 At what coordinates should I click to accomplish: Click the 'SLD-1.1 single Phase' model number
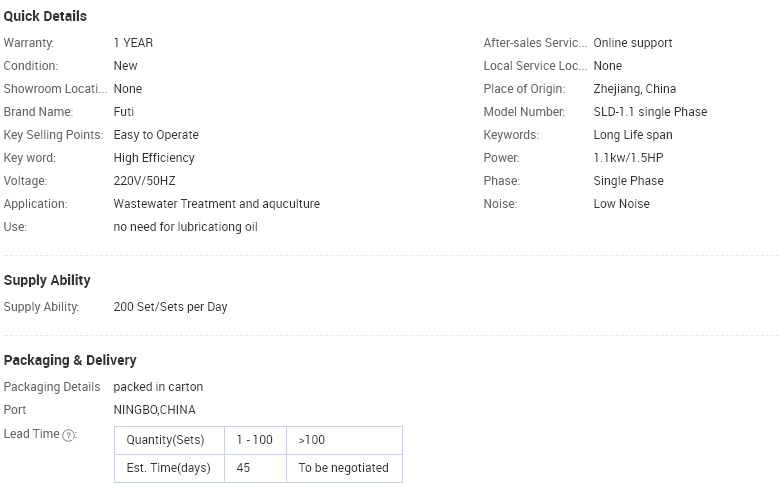[650, 112]
